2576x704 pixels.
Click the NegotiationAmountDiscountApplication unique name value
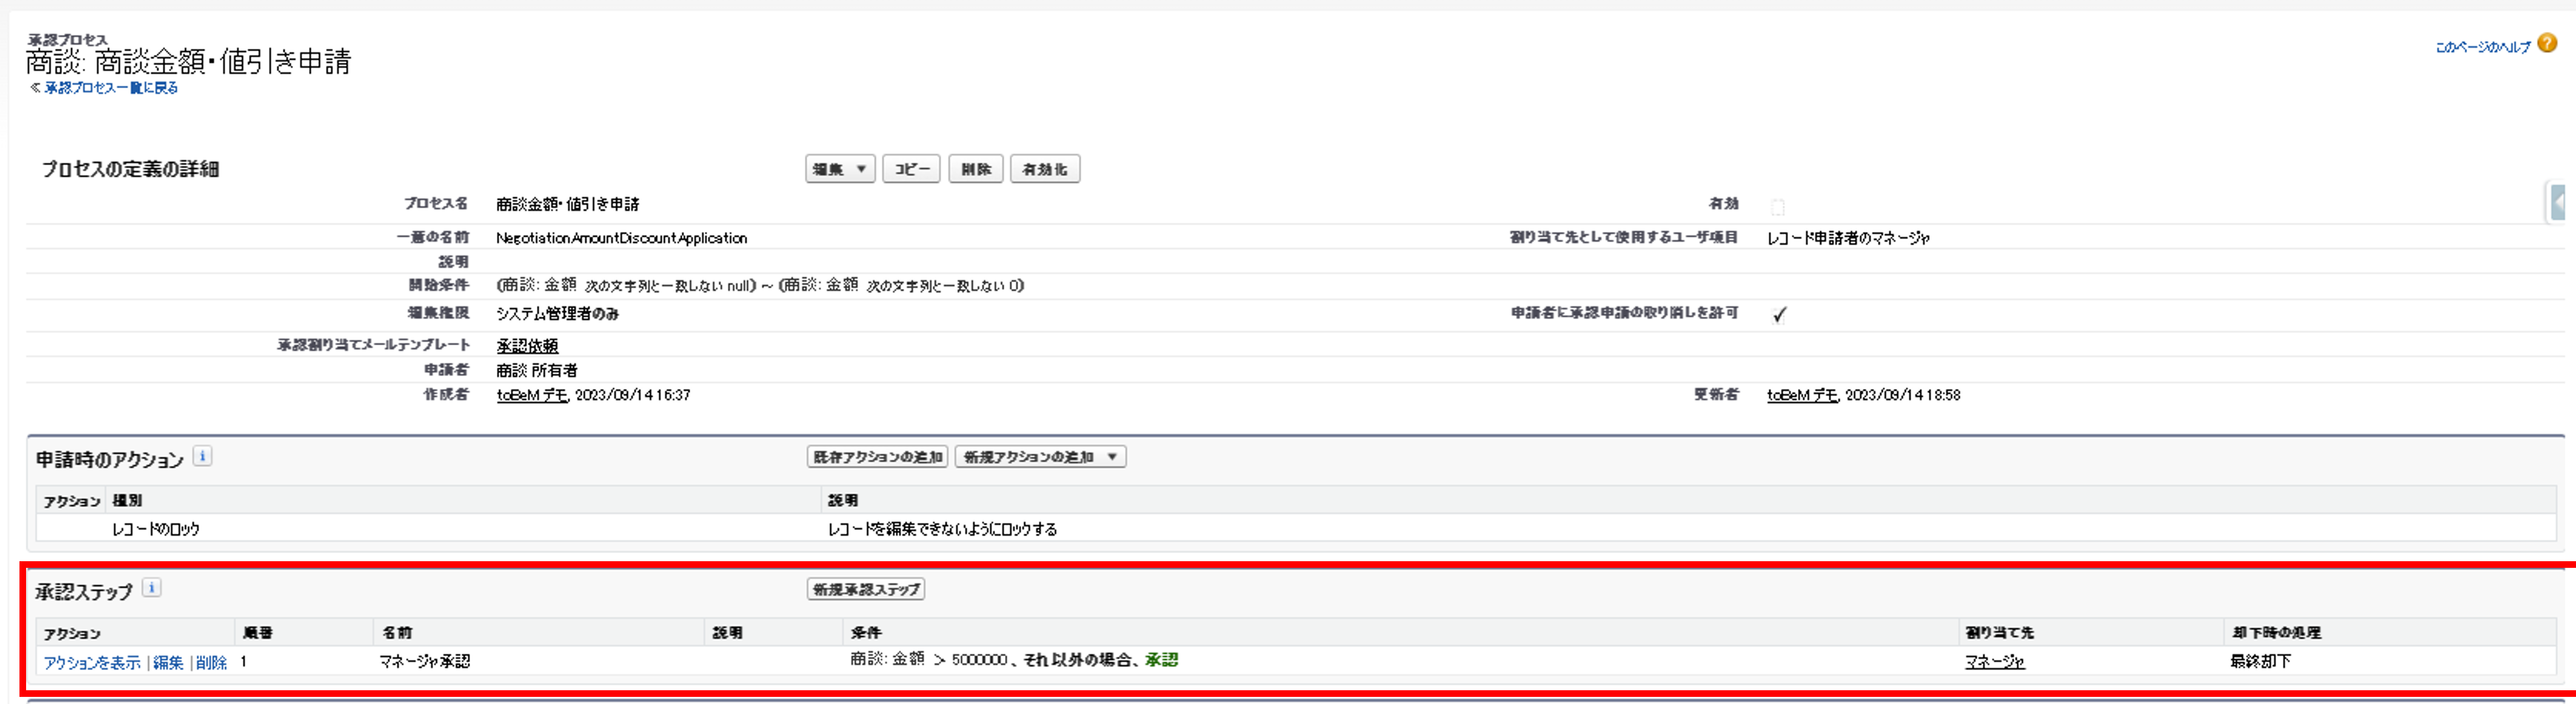pos(621,238)
